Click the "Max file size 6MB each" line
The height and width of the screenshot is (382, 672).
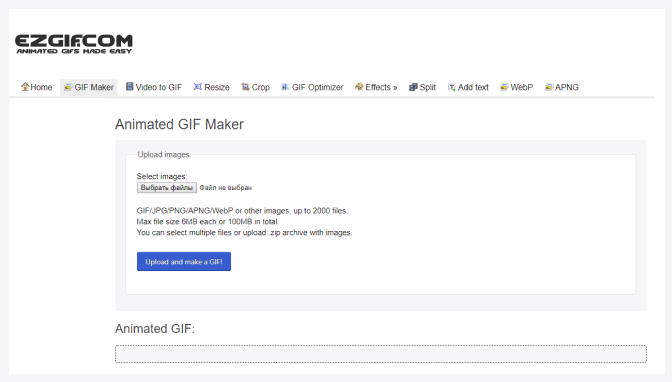(x=208, y=222)
